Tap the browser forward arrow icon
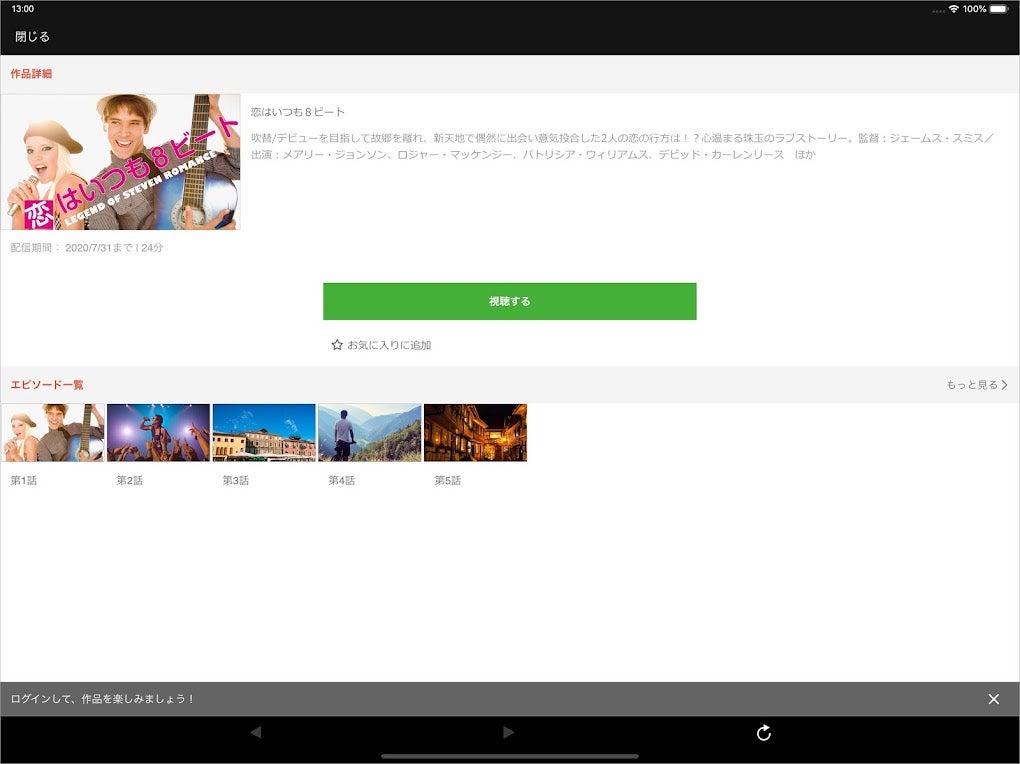This screenshot has height=764, width=1020. tap(509, 732)
